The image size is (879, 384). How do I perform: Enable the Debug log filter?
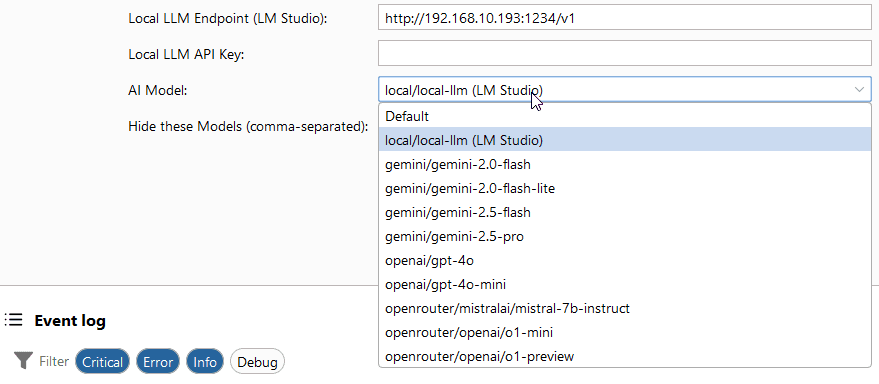[x=257, y=362]
